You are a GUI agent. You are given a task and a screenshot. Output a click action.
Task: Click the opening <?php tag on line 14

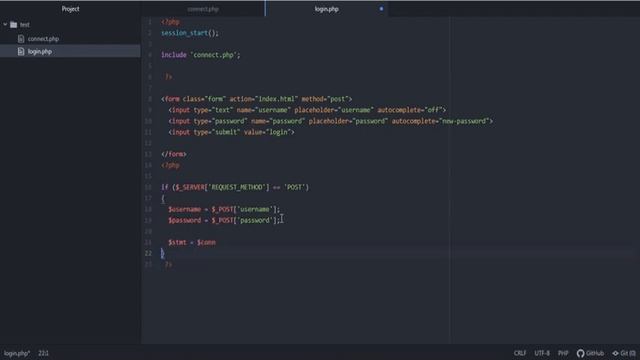170,165
